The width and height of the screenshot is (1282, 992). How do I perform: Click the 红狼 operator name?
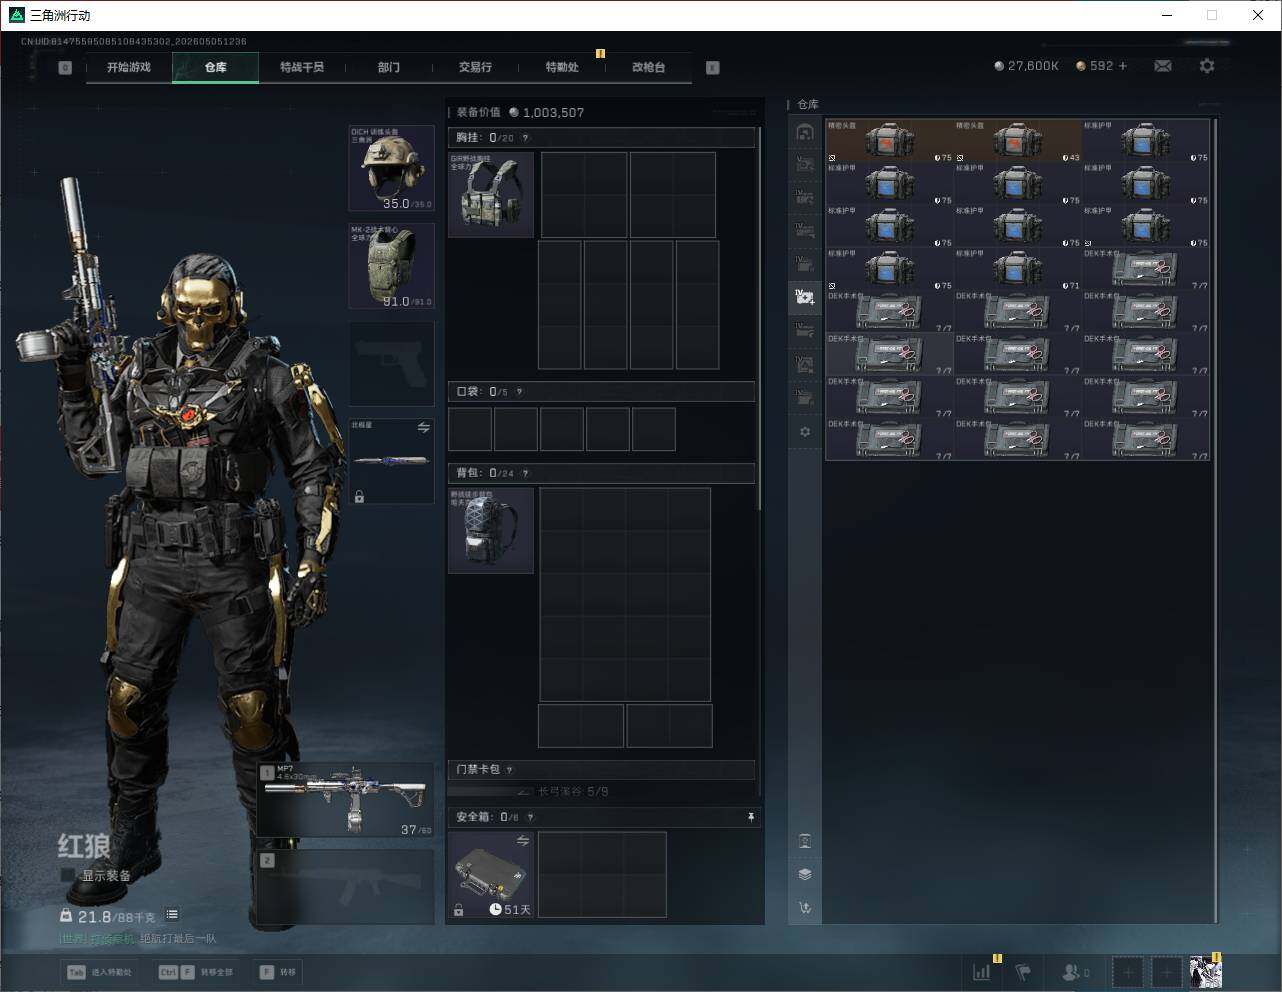83,846
